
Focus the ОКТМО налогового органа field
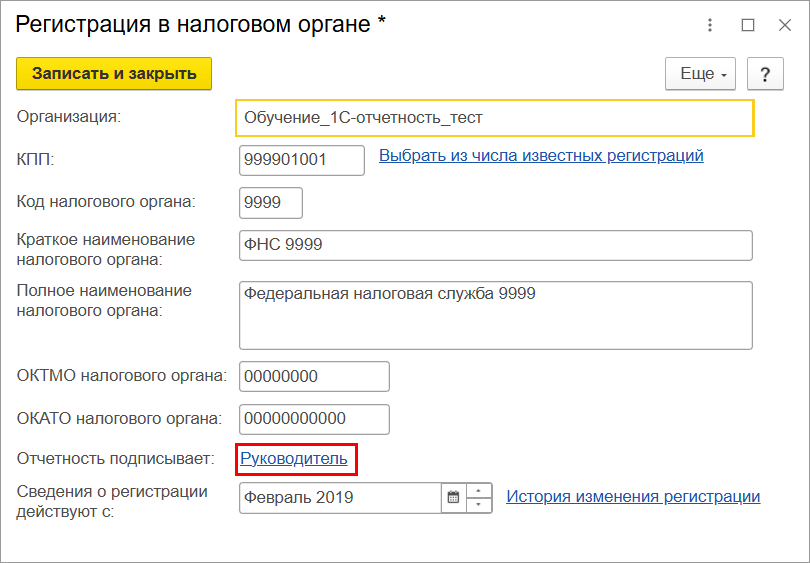point(314,377)
